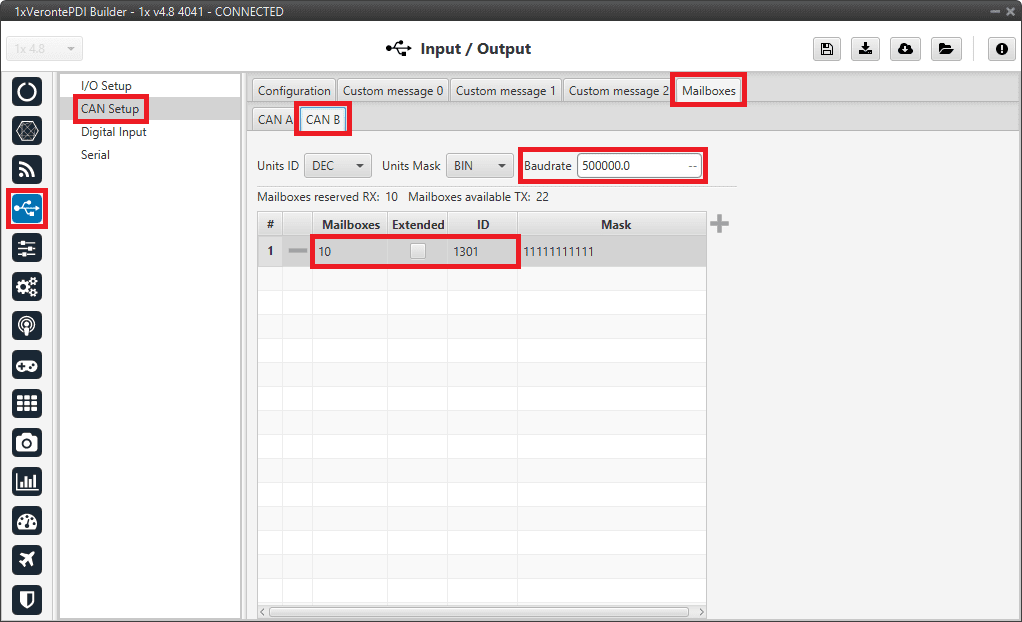Switch to the Configuration tab
The width and height of the screenshot is (1022, 622).
click(294, 91)
